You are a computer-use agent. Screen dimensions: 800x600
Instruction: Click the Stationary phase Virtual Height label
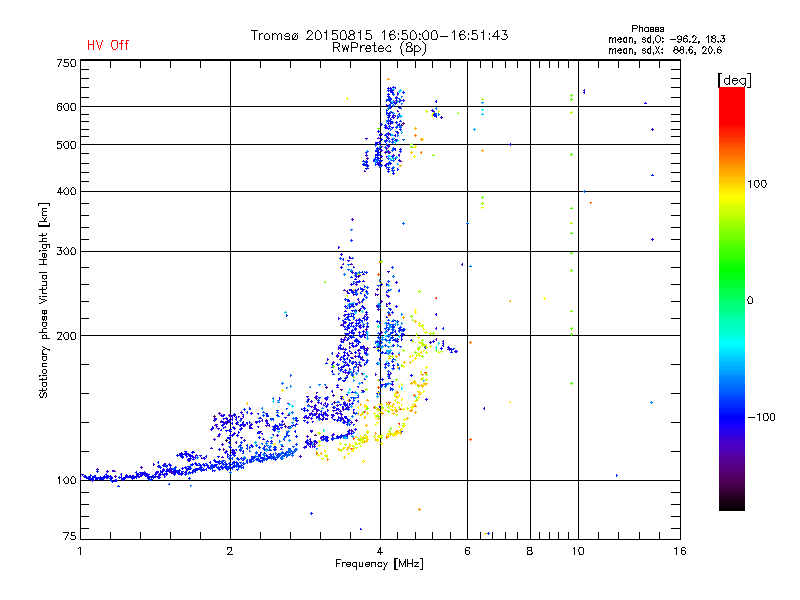pos(44,301)
